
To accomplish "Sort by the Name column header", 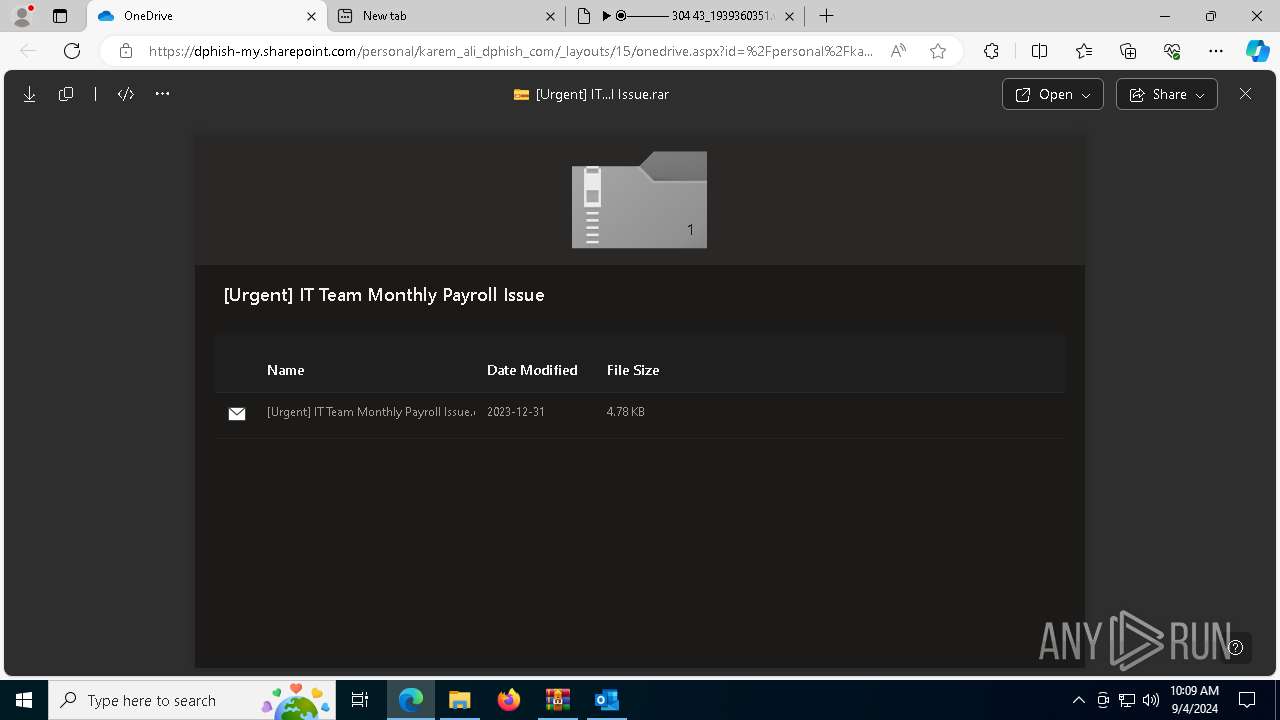I will 285,370.
